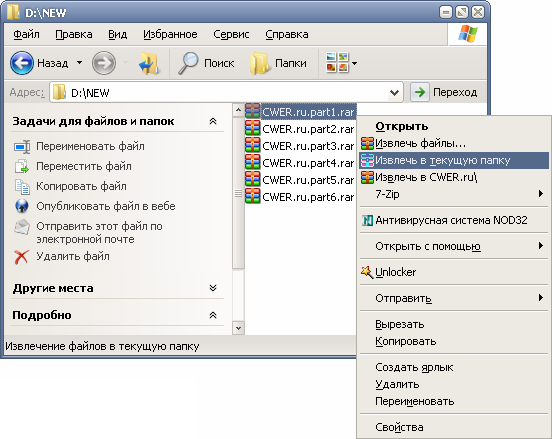Click the folder Up level icon
The image size is (552, 439).
click(149, 63)
